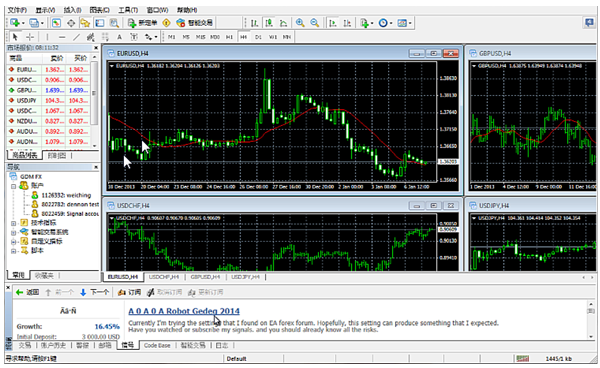
Task: Click the subscribe button in signals panel
Action: tap(129, 292)
